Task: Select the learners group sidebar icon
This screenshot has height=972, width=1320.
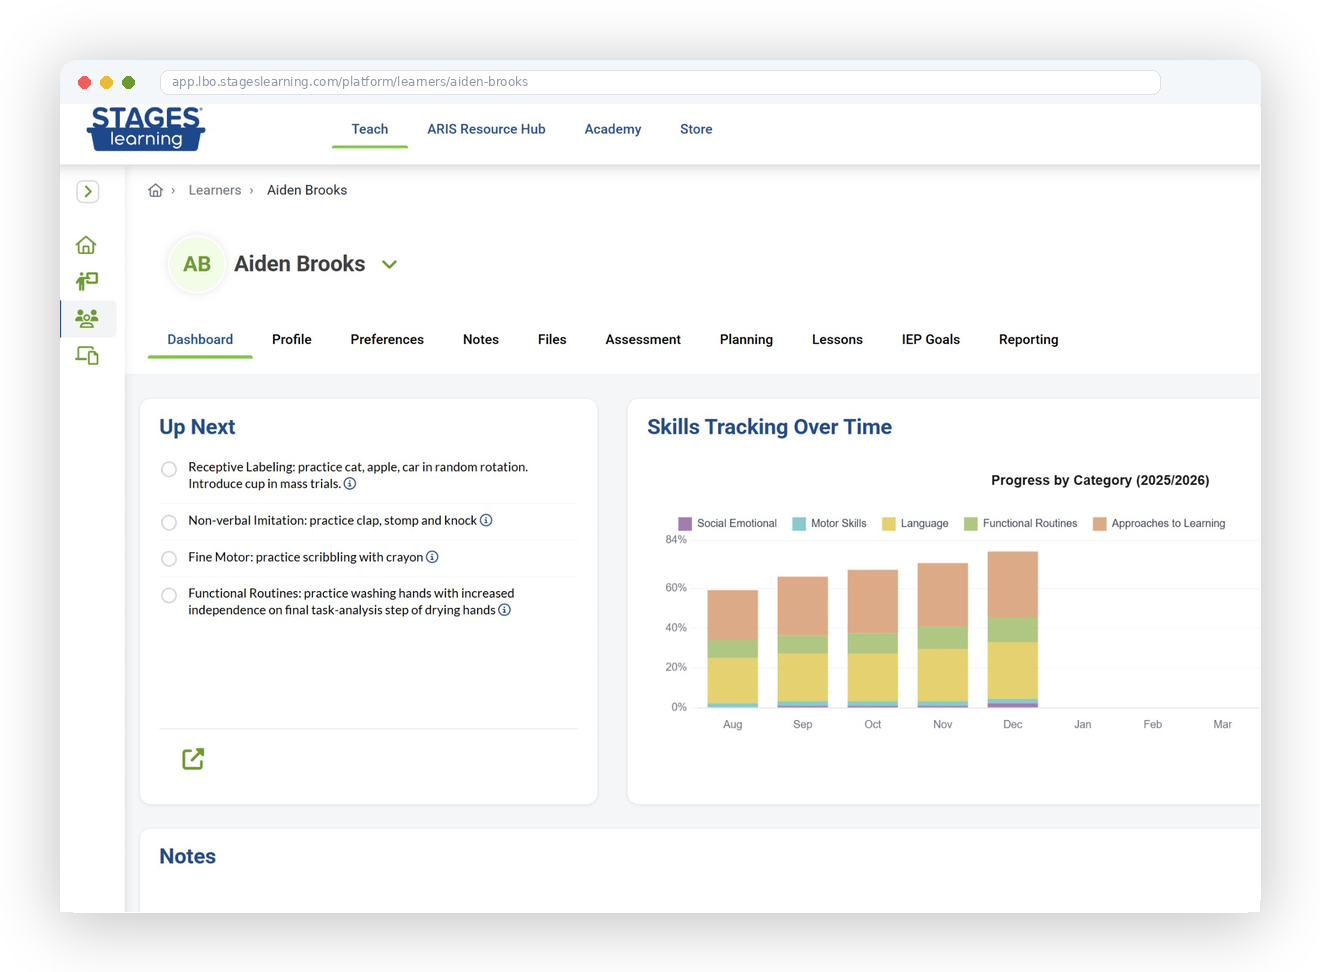Action: click(87, 319)
